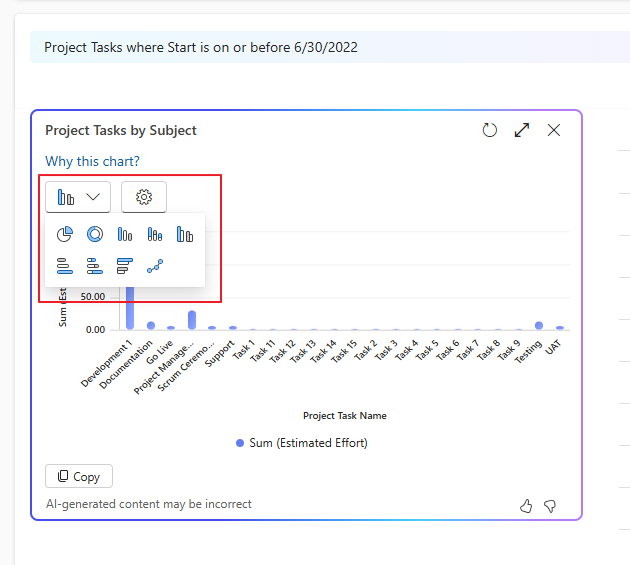Image resolution: width=630 pixels, height=565 pixels.
Task: Click the 'Project Tasks by Subject' title
Action: pos(121,130)
